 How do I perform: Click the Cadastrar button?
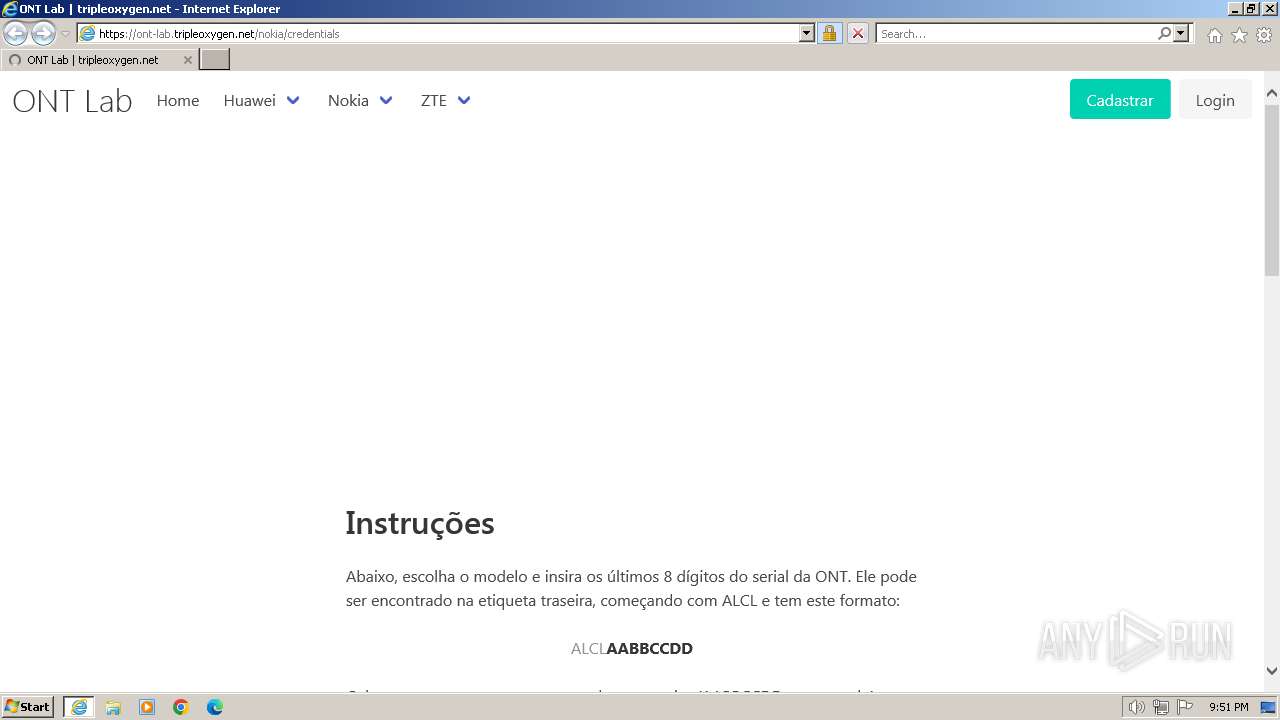coord(1120,100)
